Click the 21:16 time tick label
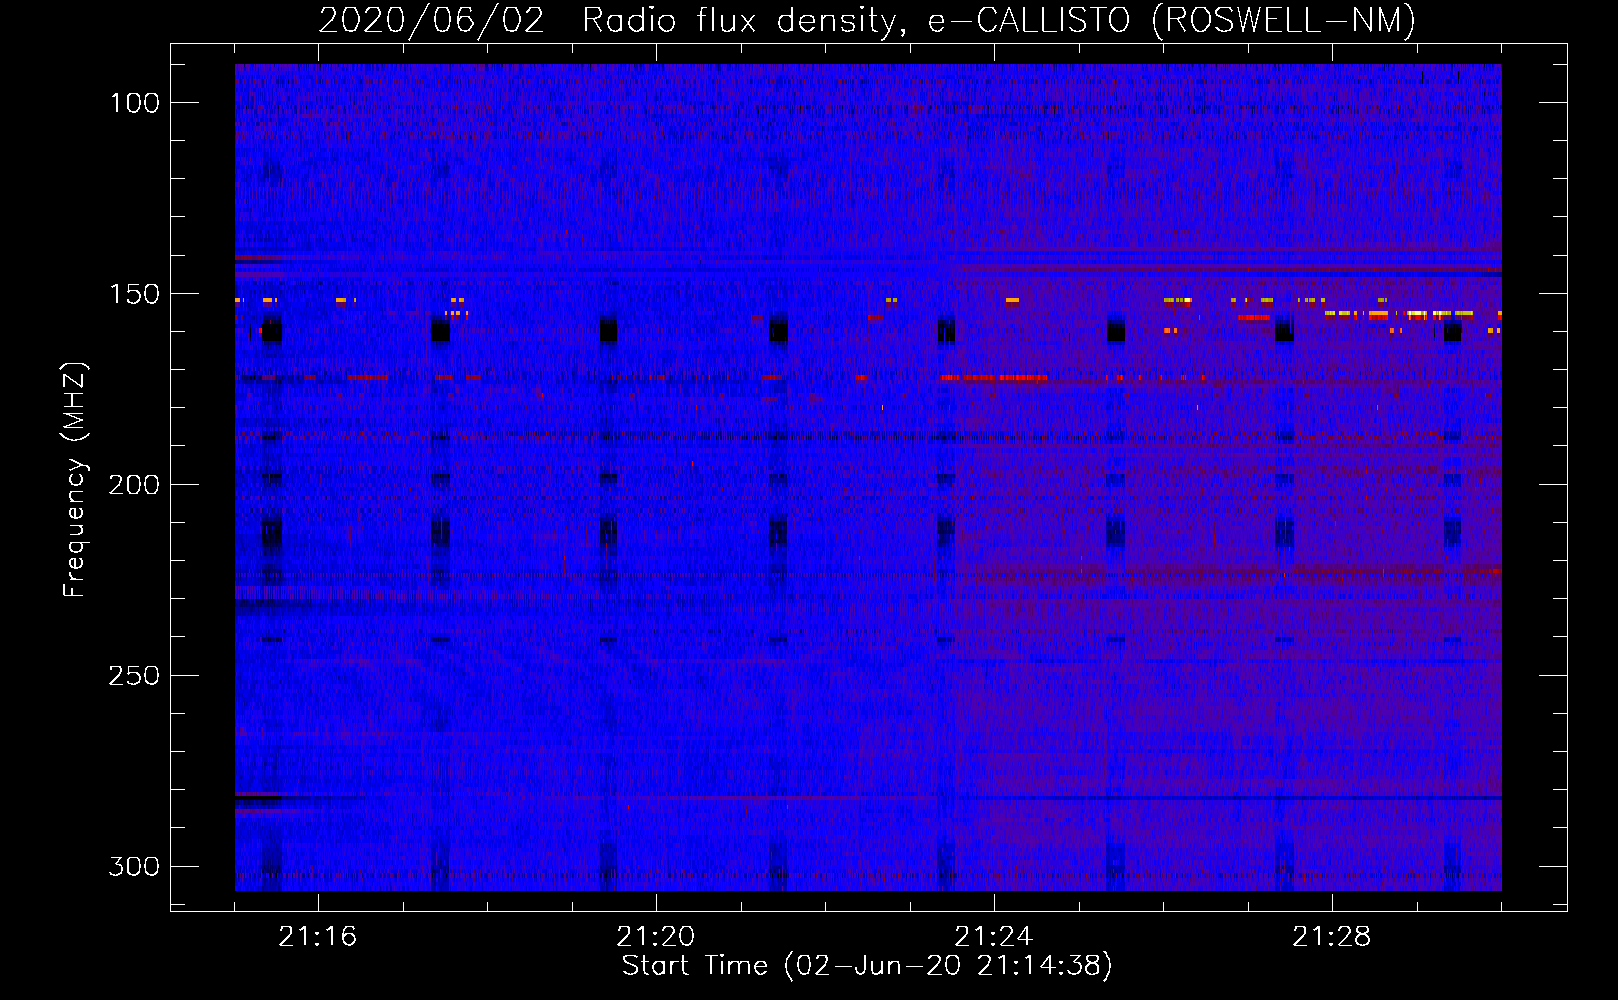 pos(318,937)
